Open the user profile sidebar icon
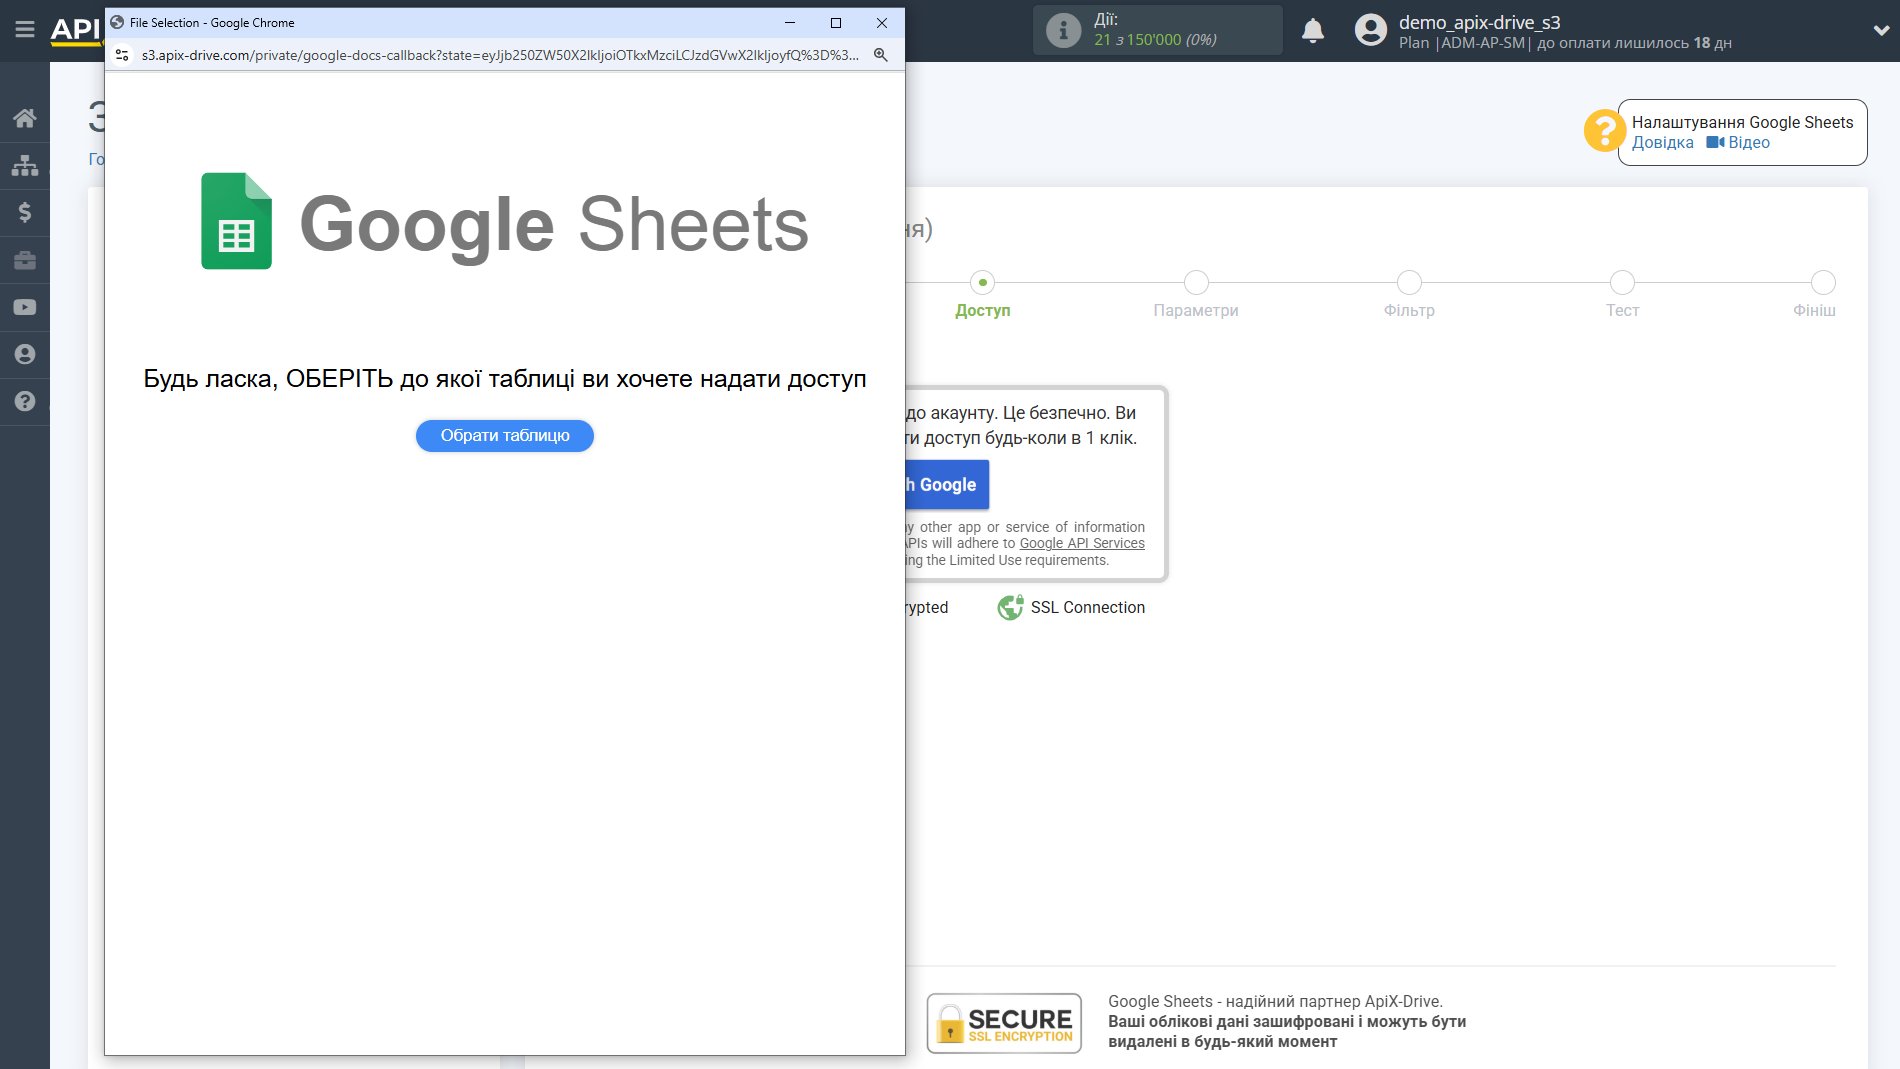Viewport: 1900px width, 1069px height. pyautogui.click(x=25, y=354)
